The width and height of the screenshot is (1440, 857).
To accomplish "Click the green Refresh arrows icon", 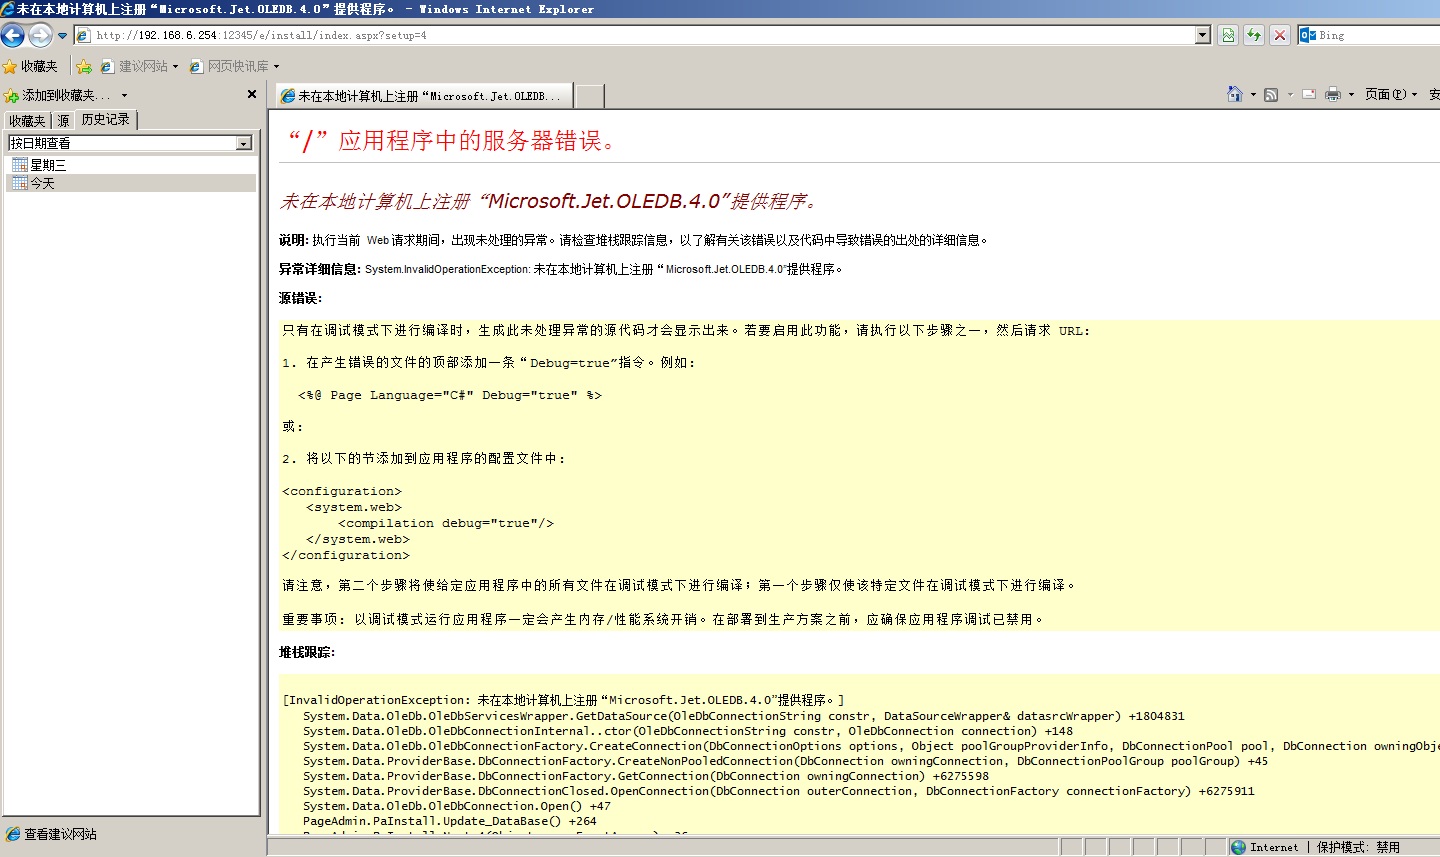I will (x=1254, y=35).
